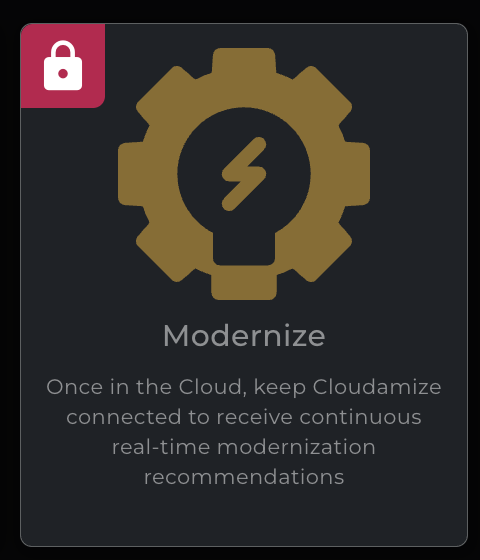Click the left tooth of the gear

[131, 174]
